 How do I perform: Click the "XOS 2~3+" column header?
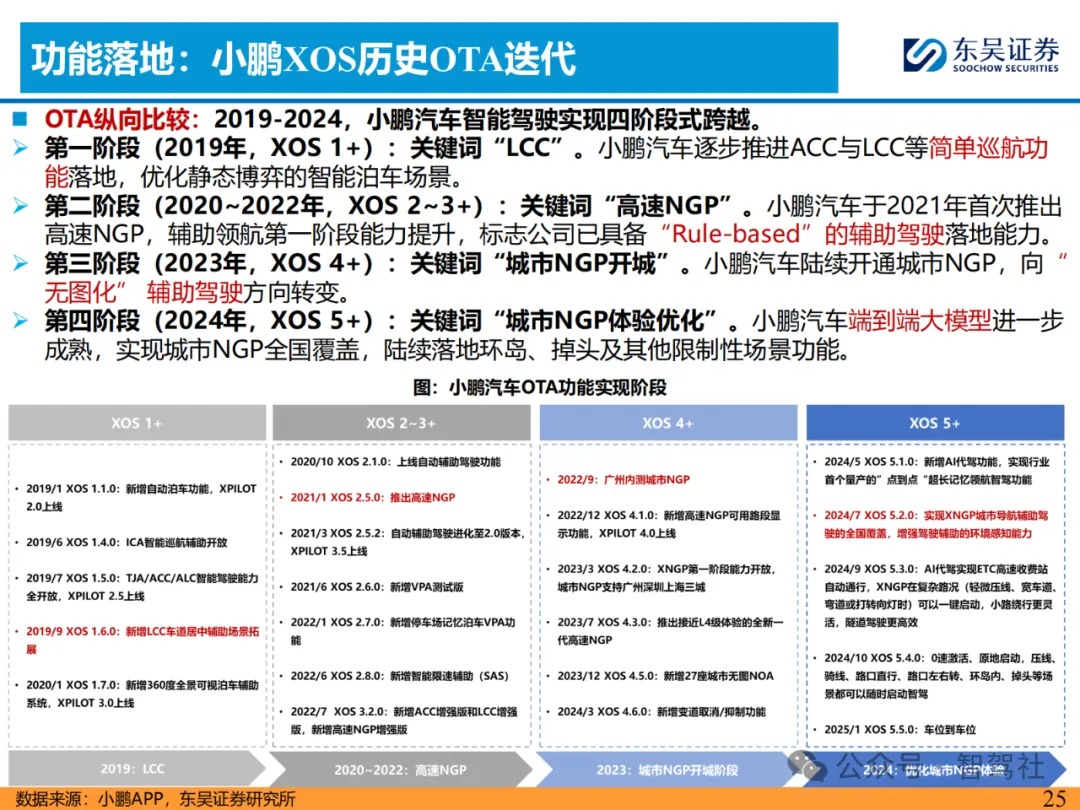402,423
